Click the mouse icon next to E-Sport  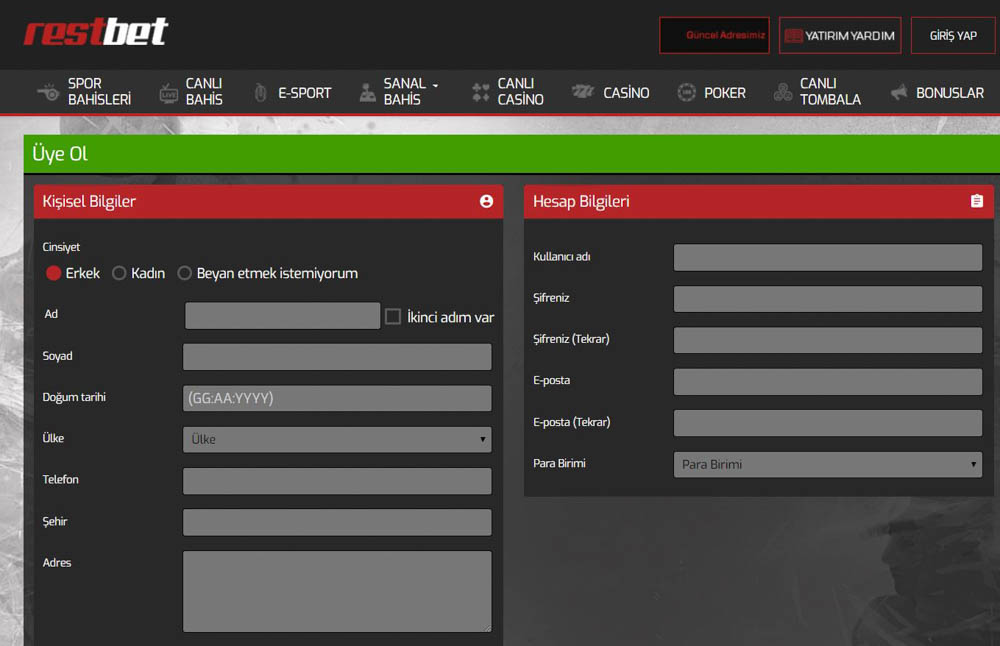pos(261,93)
